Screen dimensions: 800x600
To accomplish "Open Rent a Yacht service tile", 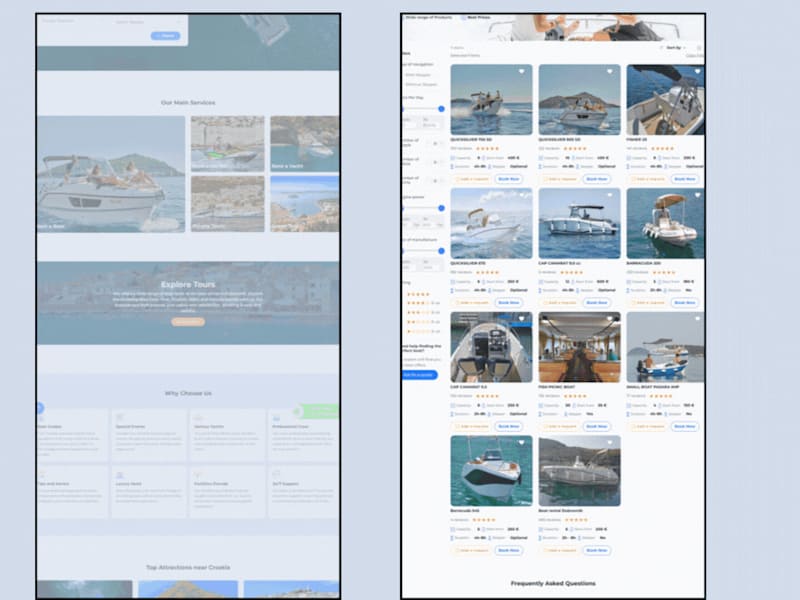I will click(x=305, y=143).
